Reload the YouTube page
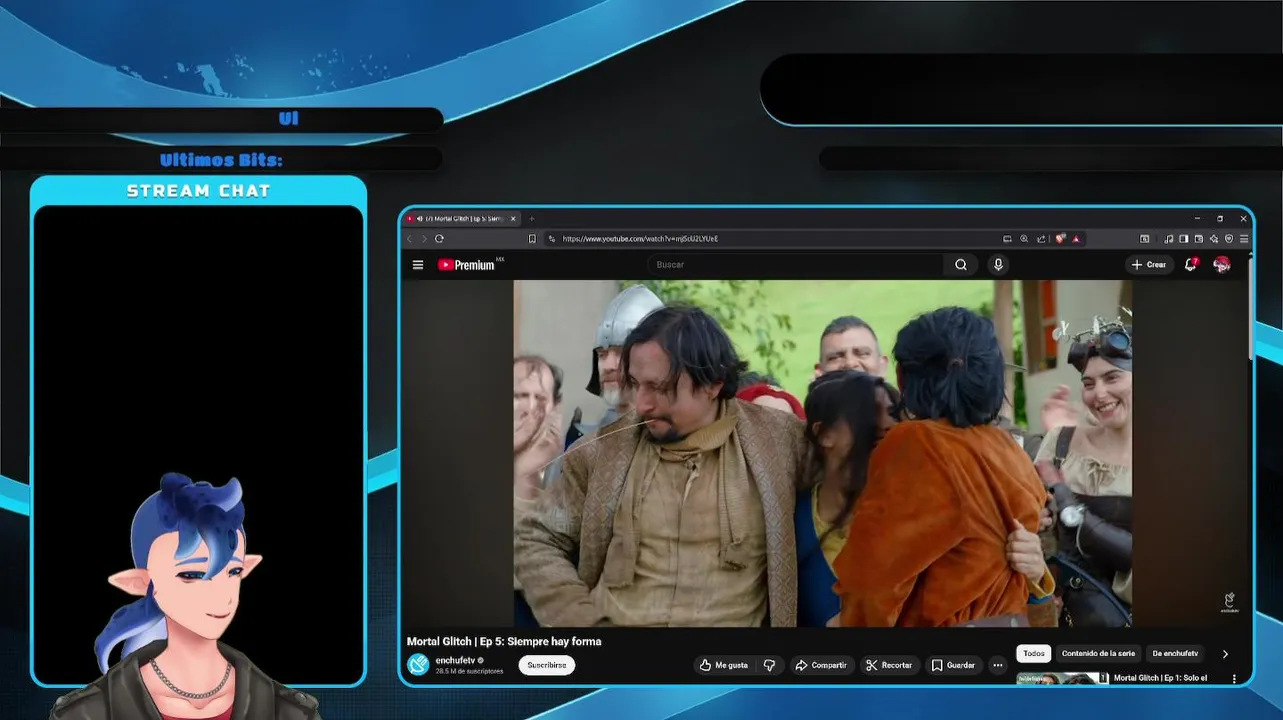Screen dimensions: 1283x720 coord(439,239)
